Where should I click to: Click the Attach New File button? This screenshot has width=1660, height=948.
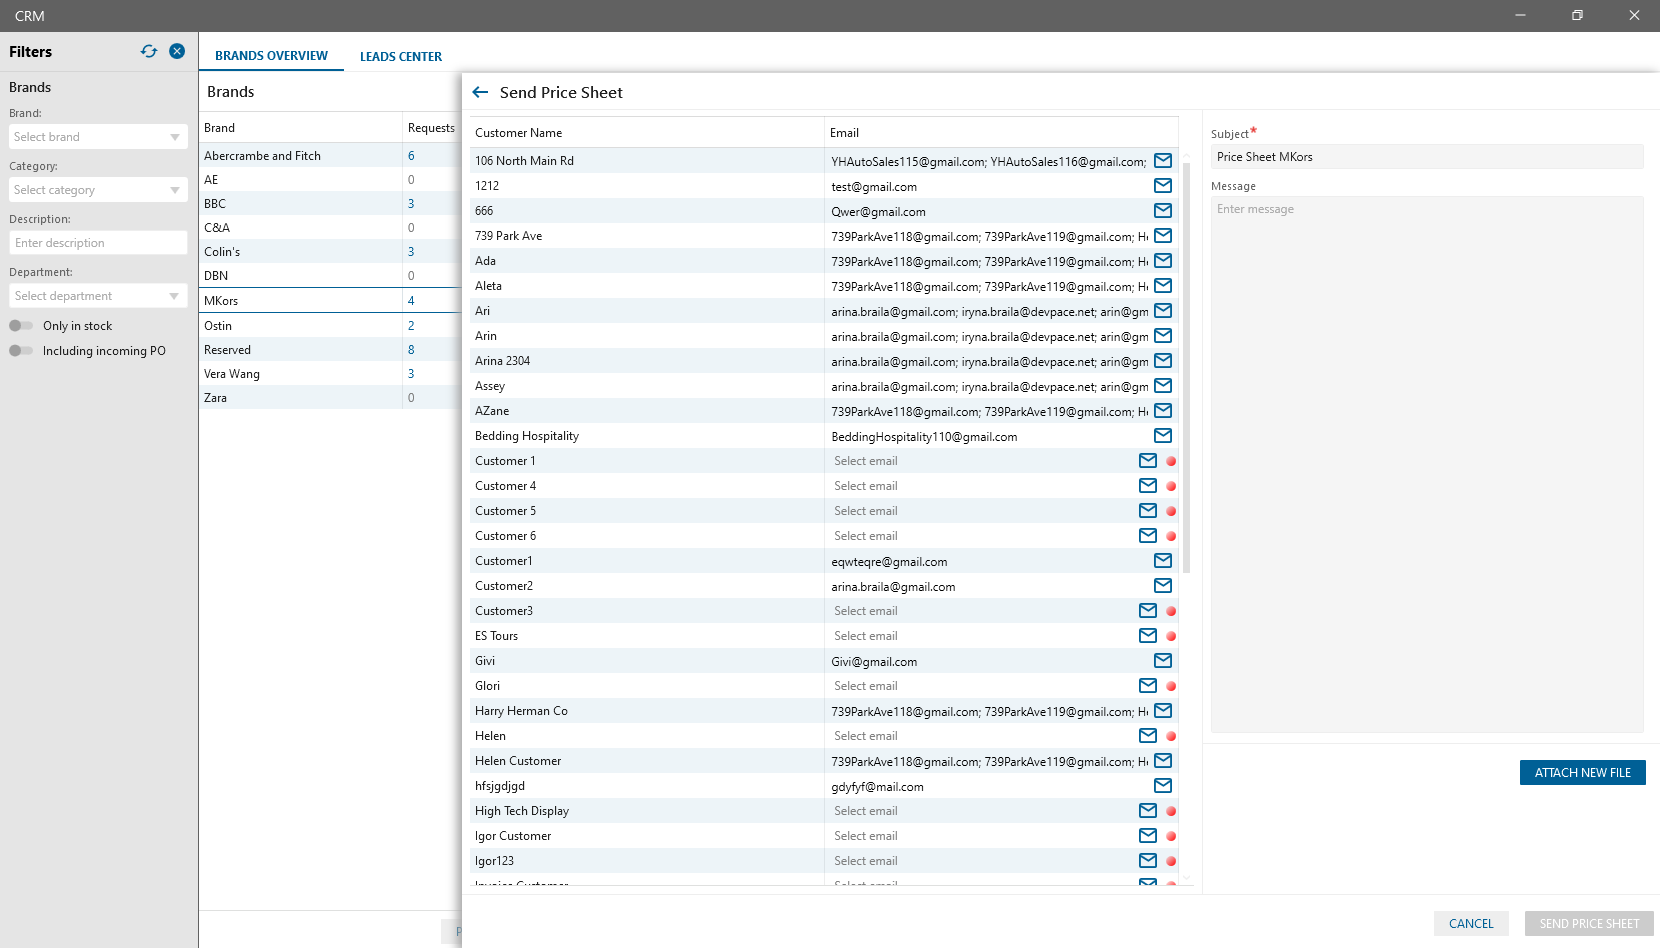pyautogui.click(x=1582, y=773)
